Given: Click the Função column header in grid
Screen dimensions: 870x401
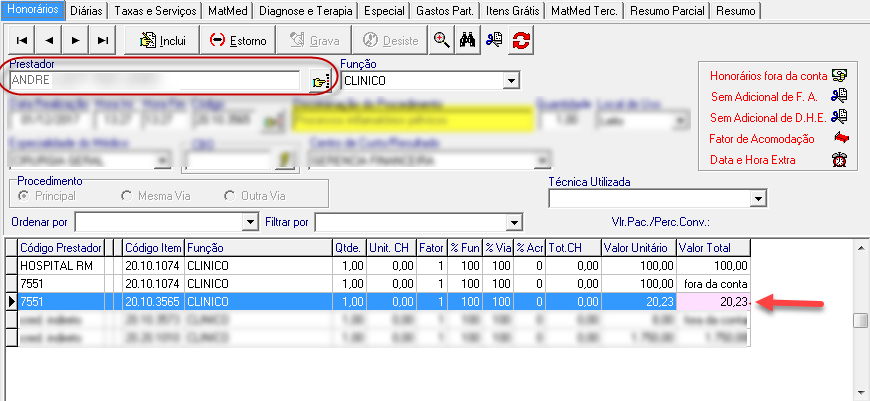Looking at the screenshot, I should (x=258, y=248).
